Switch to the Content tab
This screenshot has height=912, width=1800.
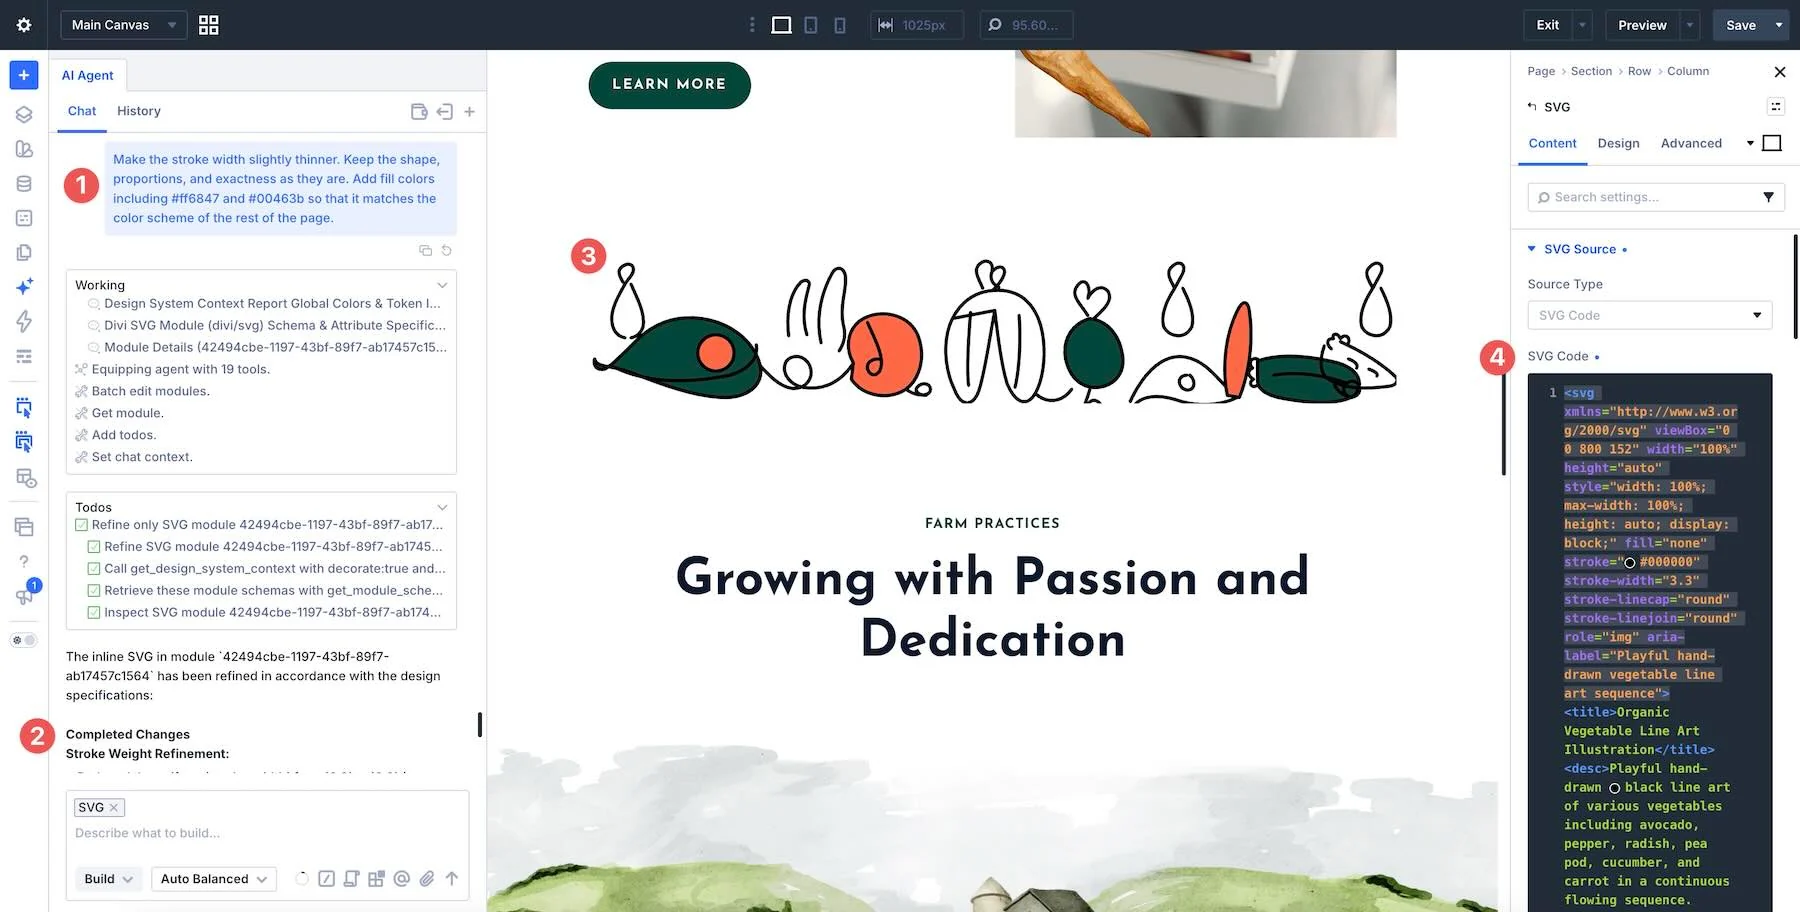(1552, 143)
